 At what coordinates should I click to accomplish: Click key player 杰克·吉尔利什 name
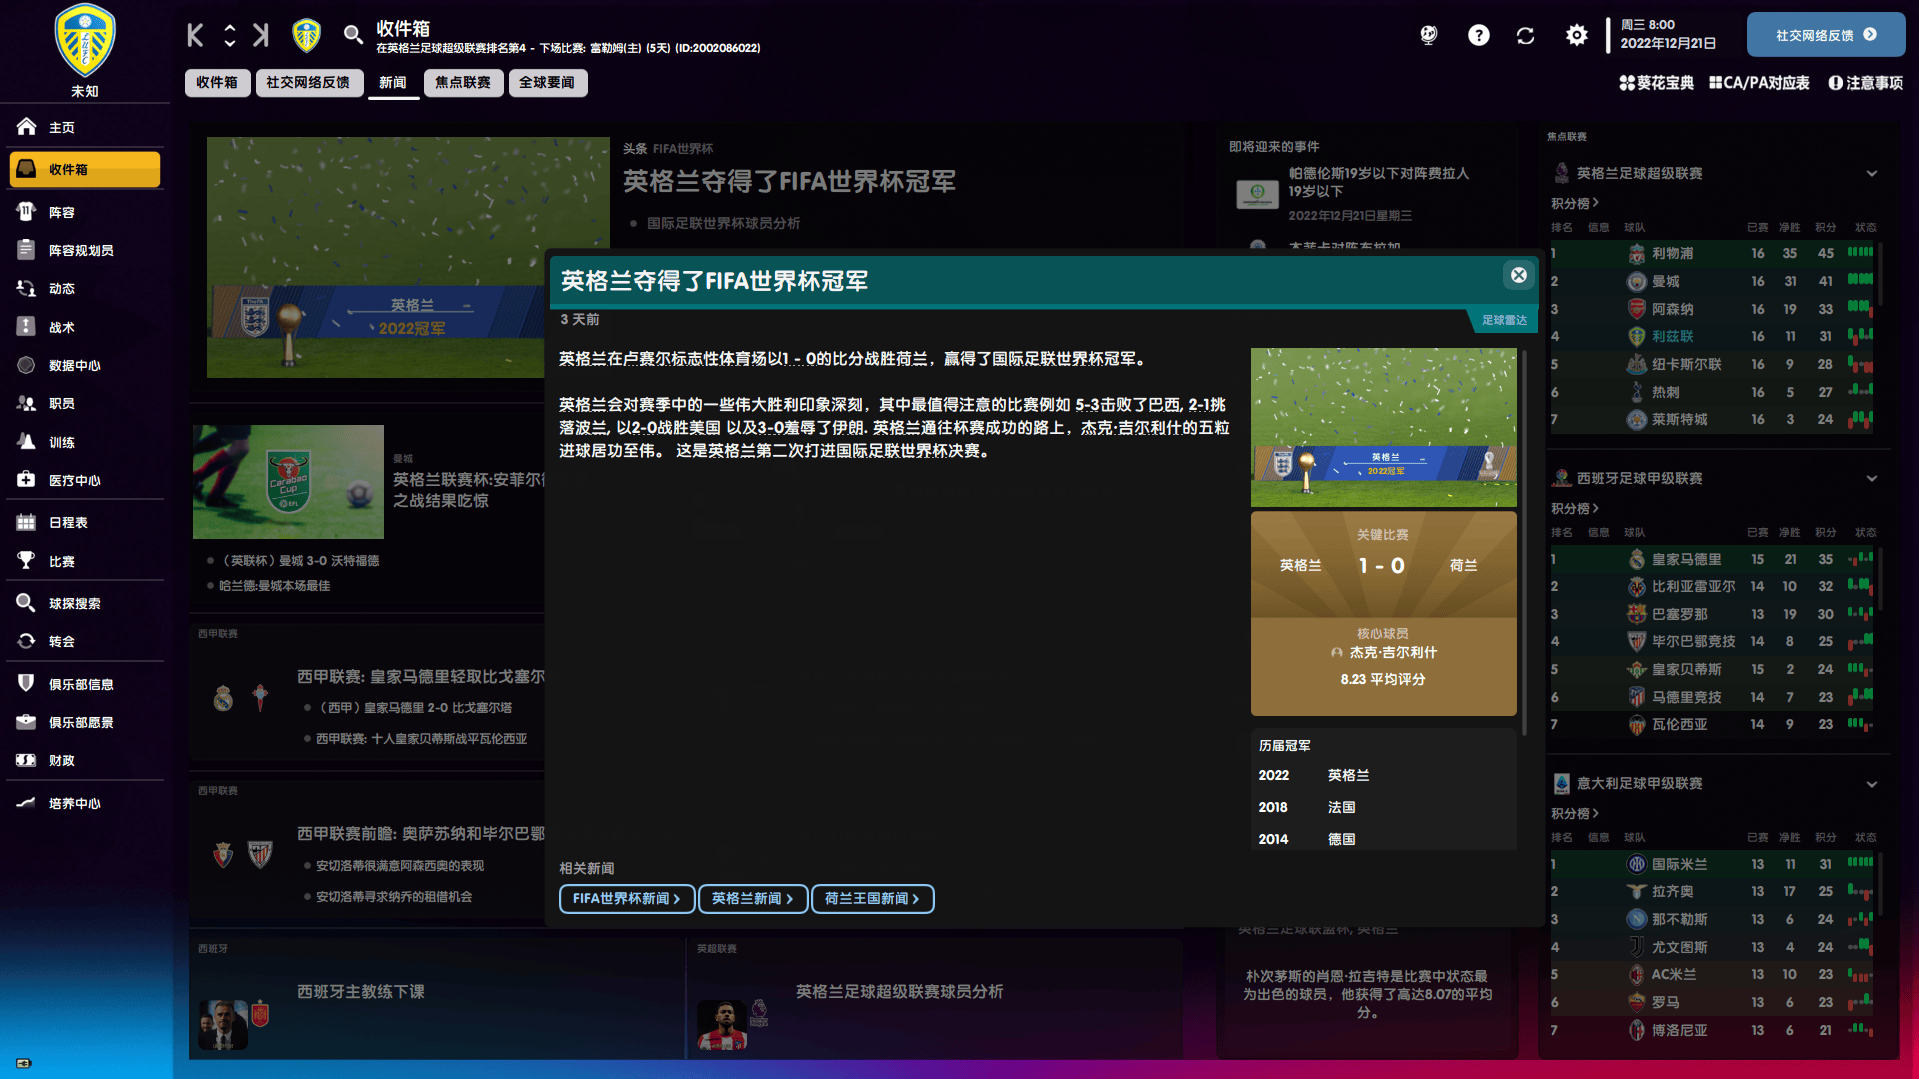[1392, 653]
